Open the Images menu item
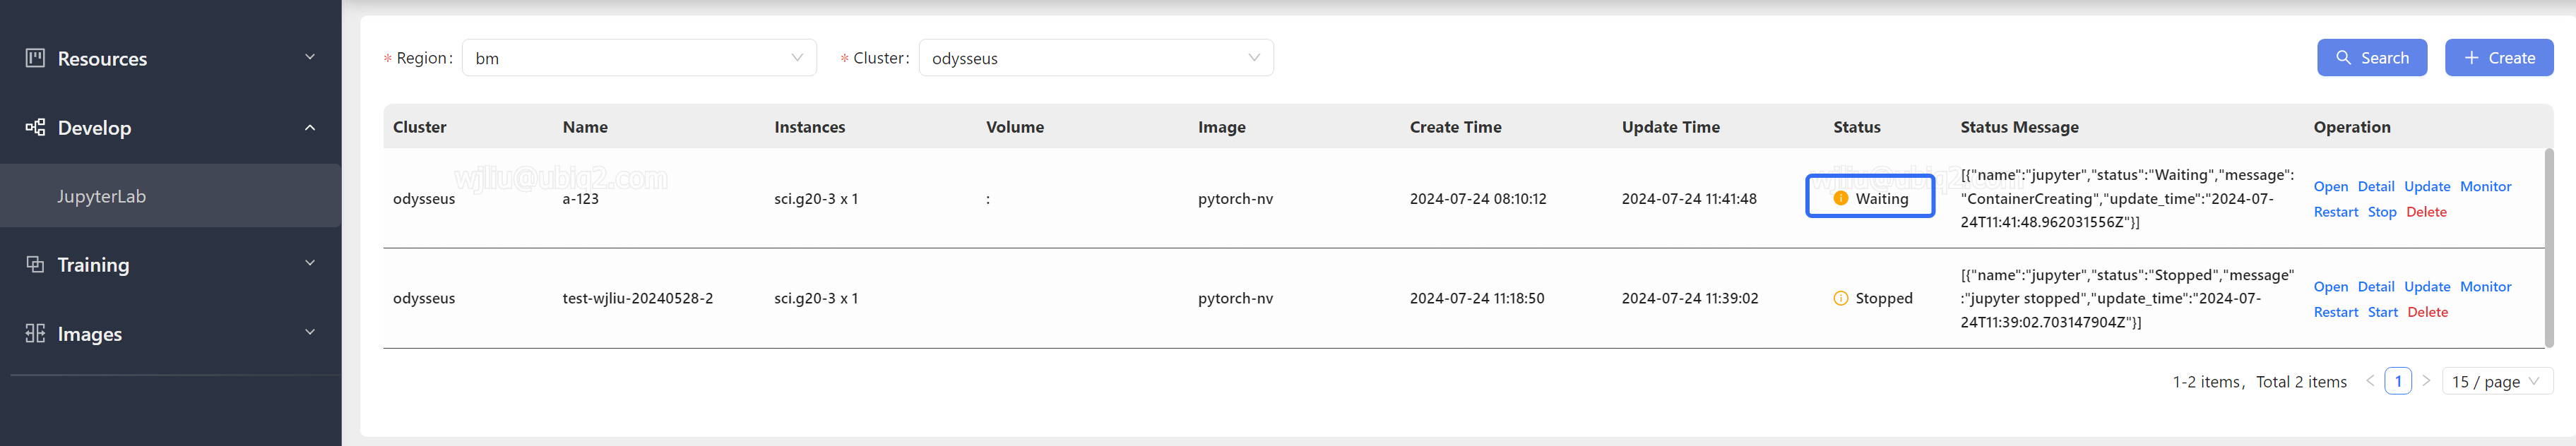The width and height of the screenshot is (2576, 446). click(x=170, y=333)
